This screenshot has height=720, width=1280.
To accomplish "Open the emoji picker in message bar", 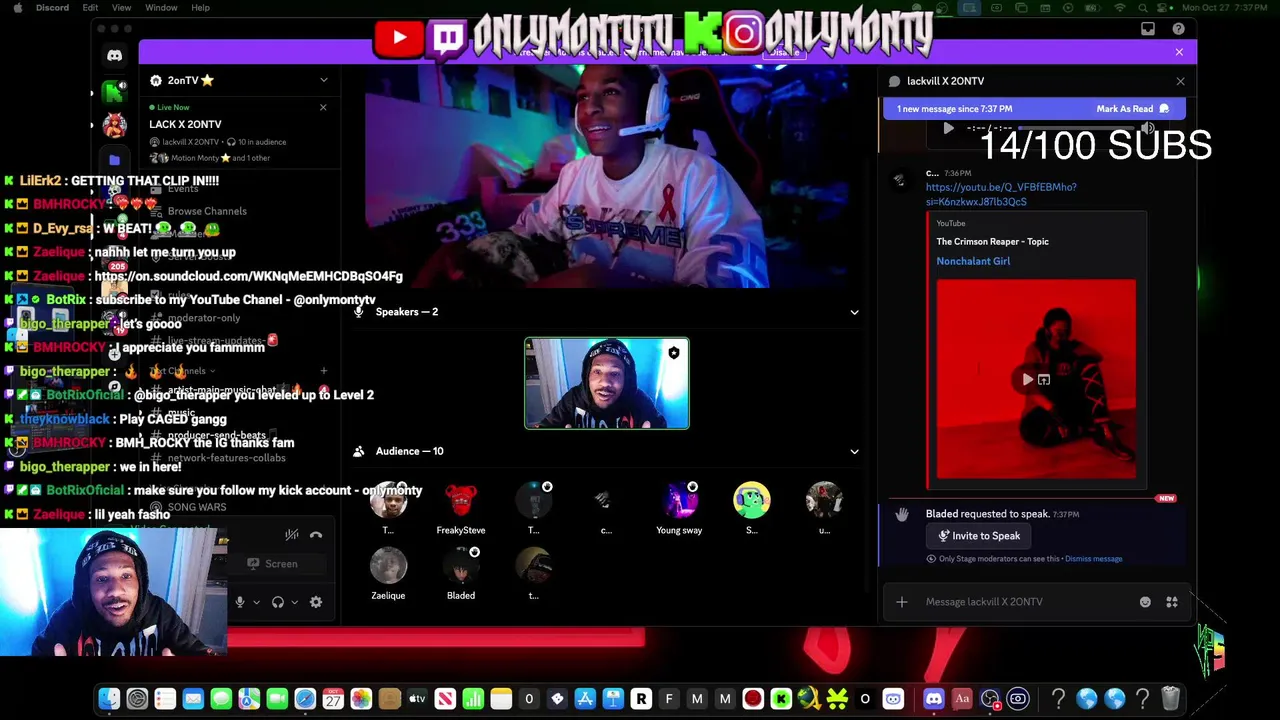I will point(1145,602).
